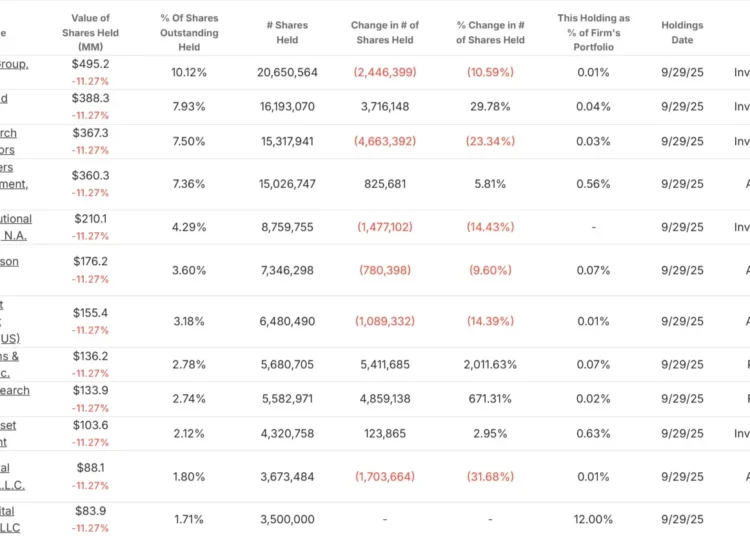This screenshot has width=750, height=536.
Task: Open the holder link ending in 'earch'
Action: pos(15,391)
